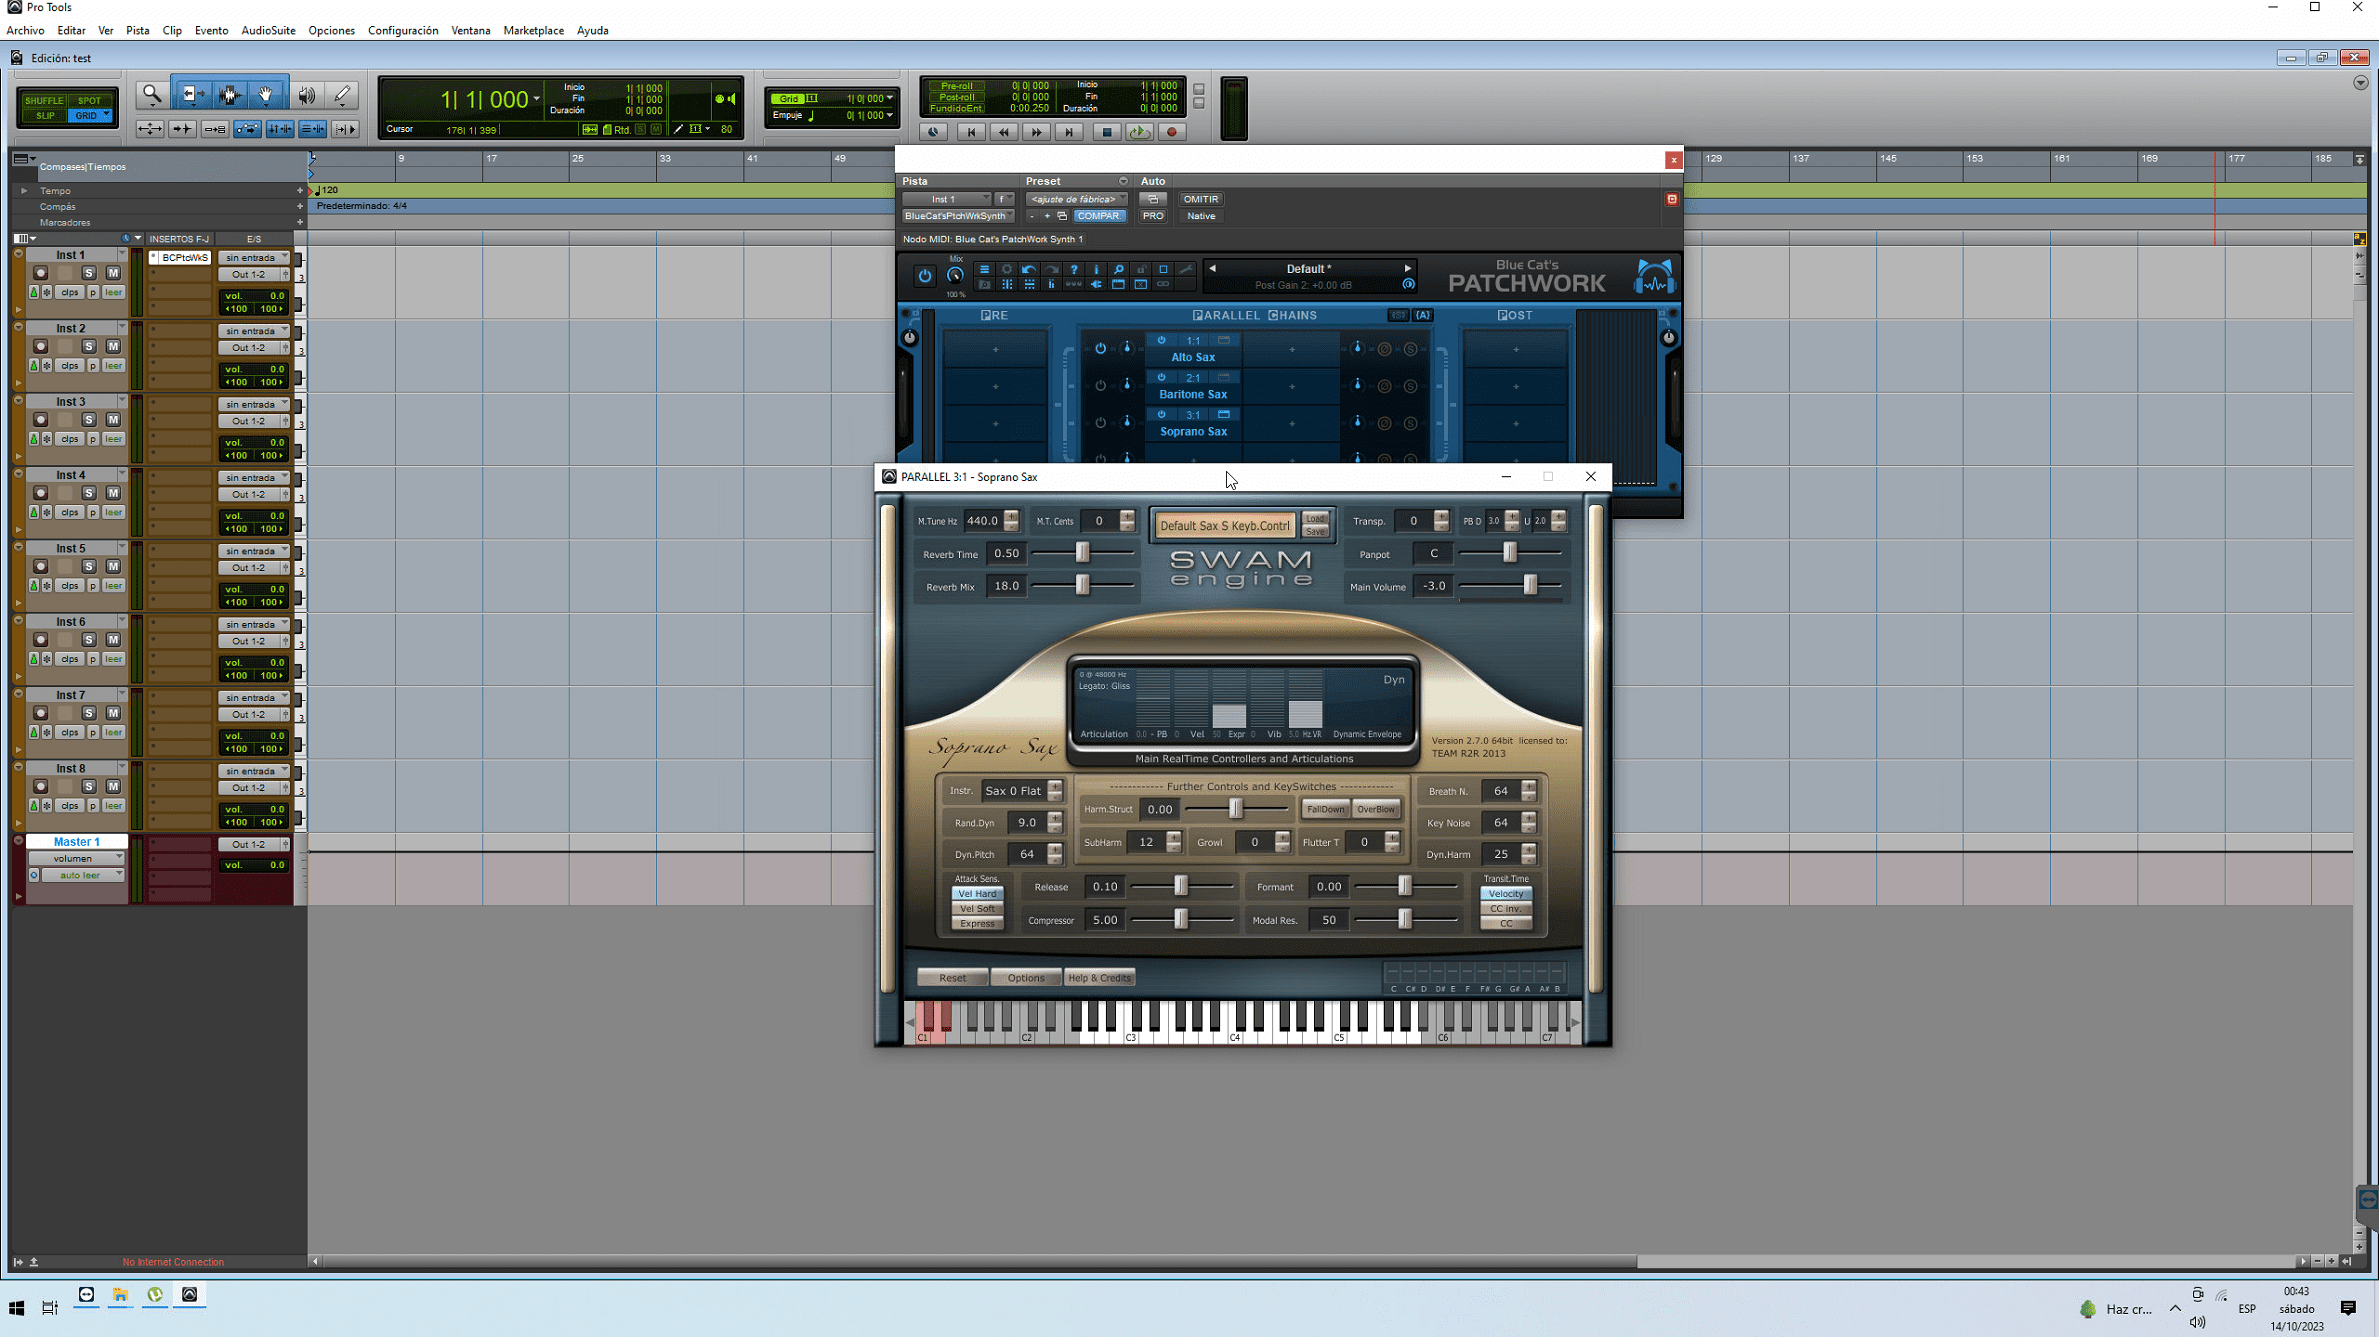
Task: Select the Zoomer magnifier tool
Action: 152,94
